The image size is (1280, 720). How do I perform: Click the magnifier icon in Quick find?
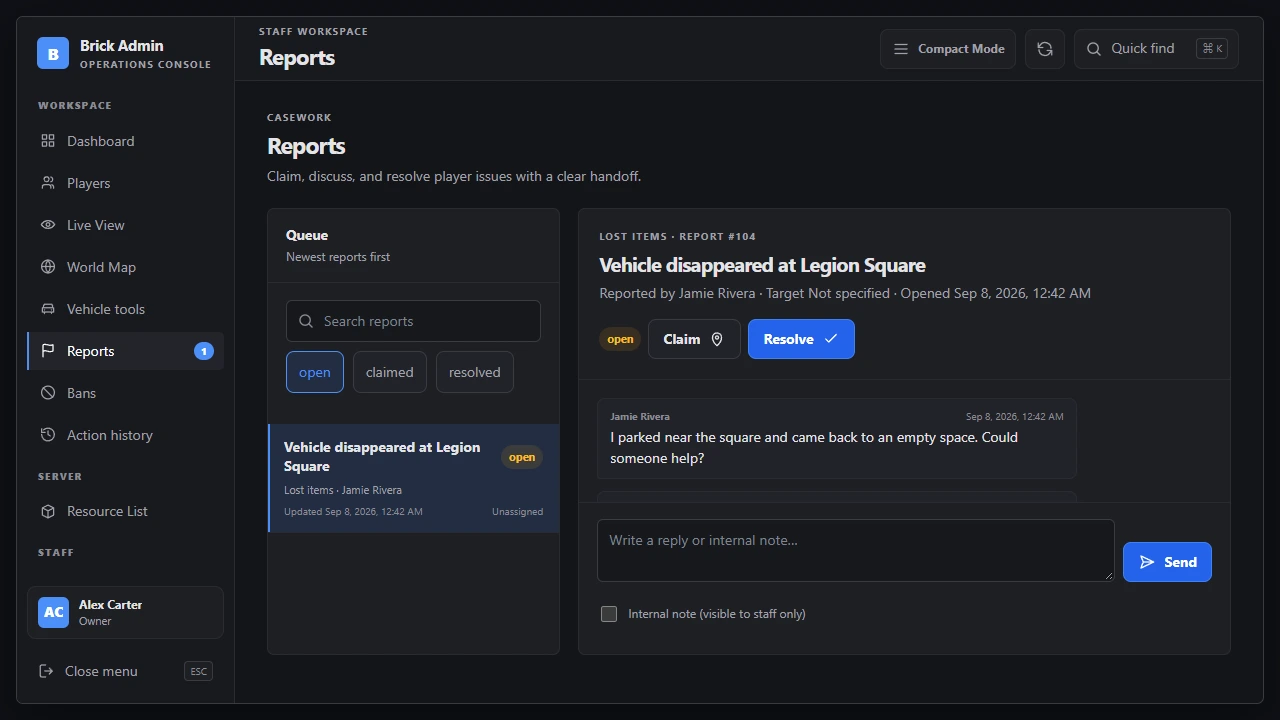pyautogui.click(x=1094, y=49)
